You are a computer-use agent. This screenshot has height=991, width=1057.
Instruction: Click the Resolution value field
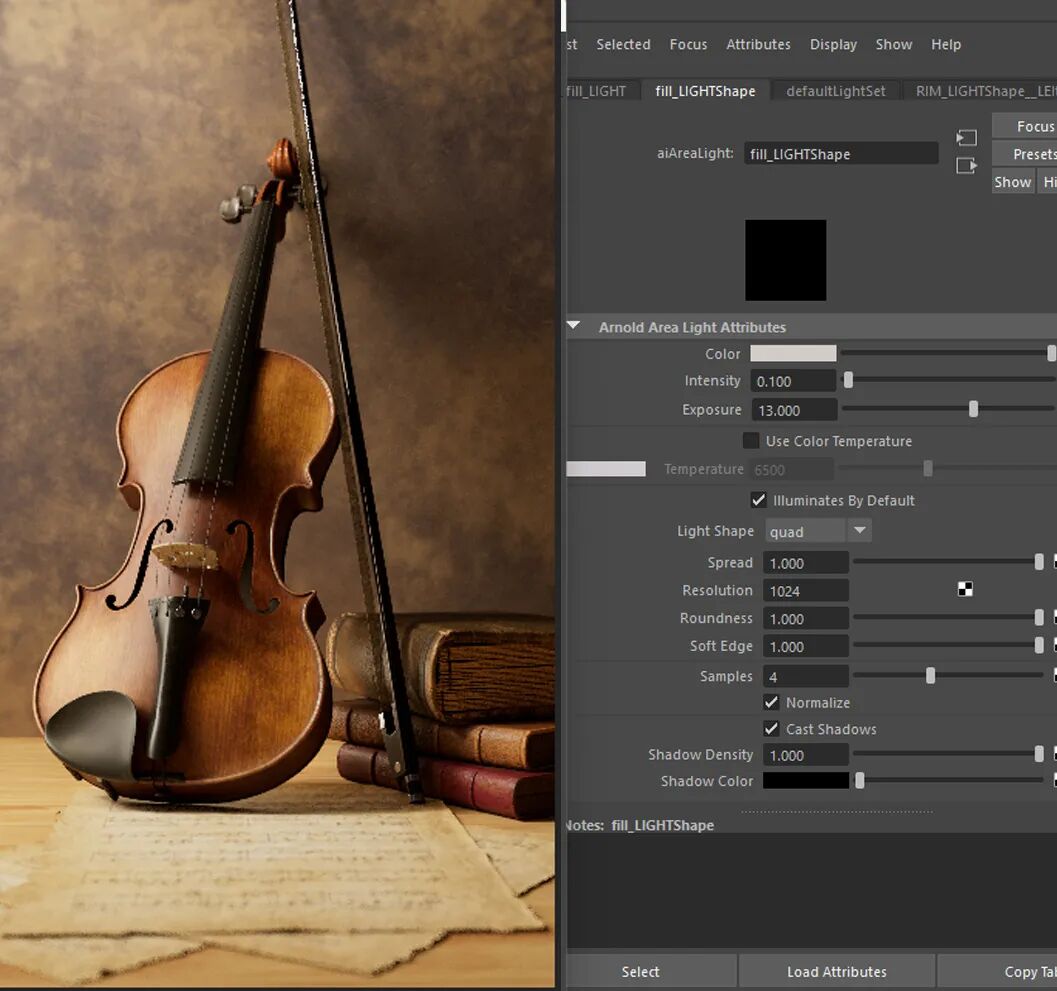click(805, 591)
